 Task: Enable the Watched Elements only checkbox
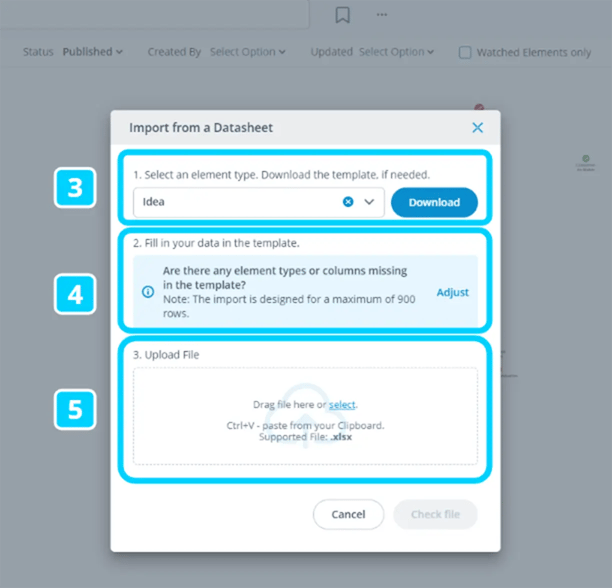[465, 52]
